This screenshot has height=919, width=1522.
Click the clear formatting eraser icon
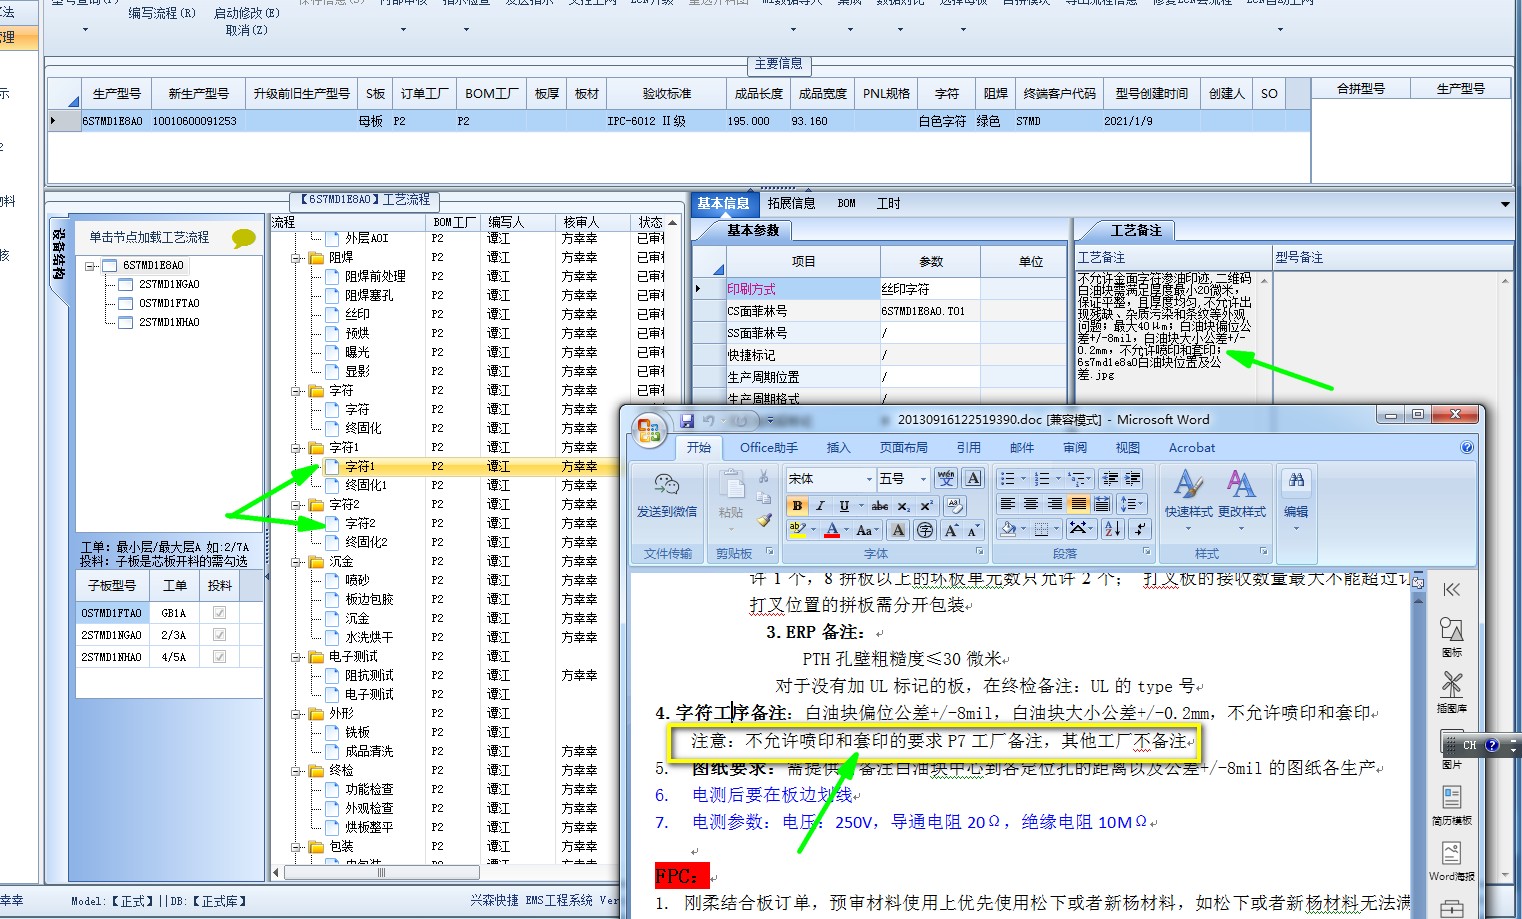tap(955, 505)
